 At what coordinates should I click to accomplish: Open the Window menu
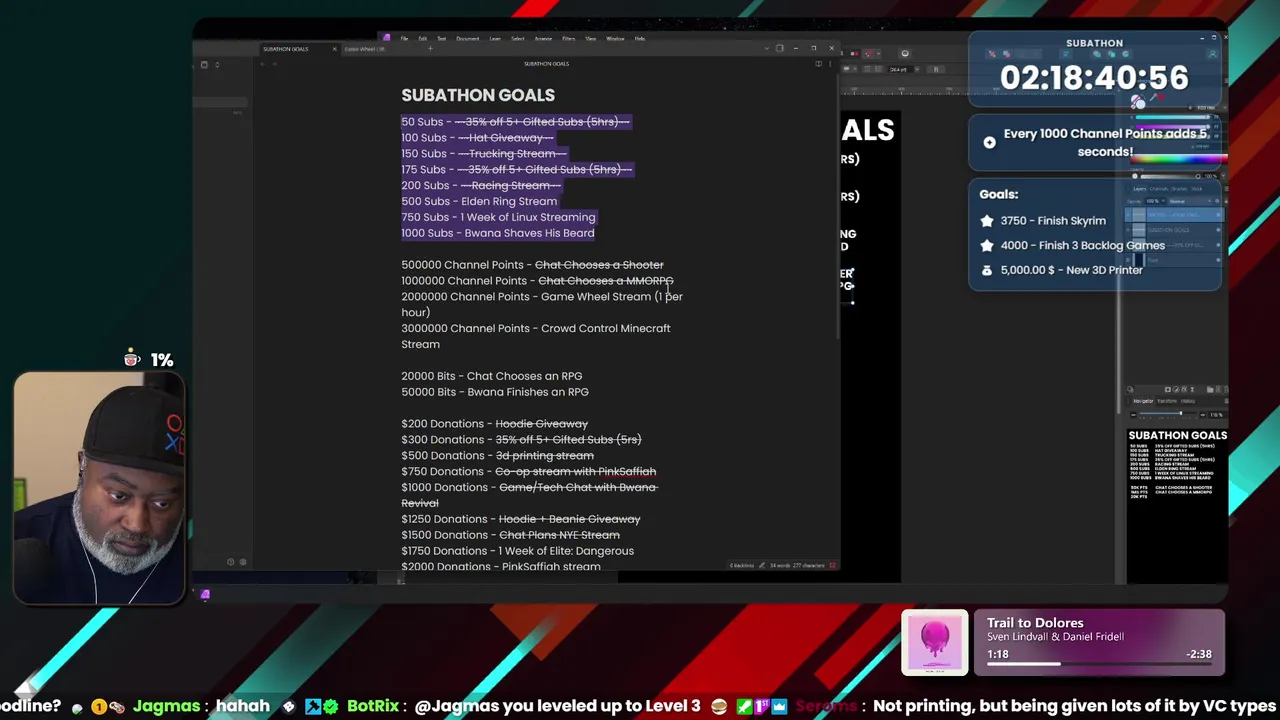click(x=615, y=38)
